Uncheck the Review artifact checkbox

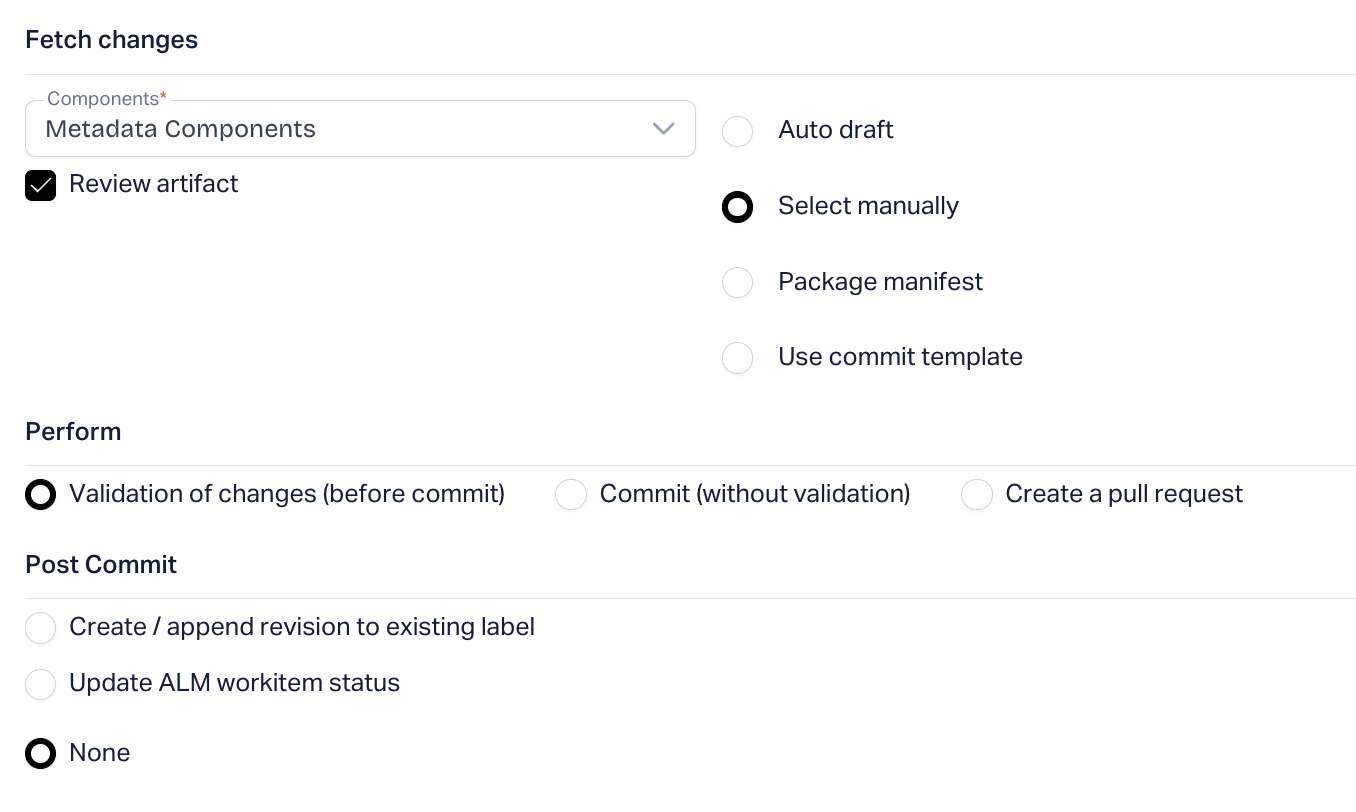coord(41,185)
